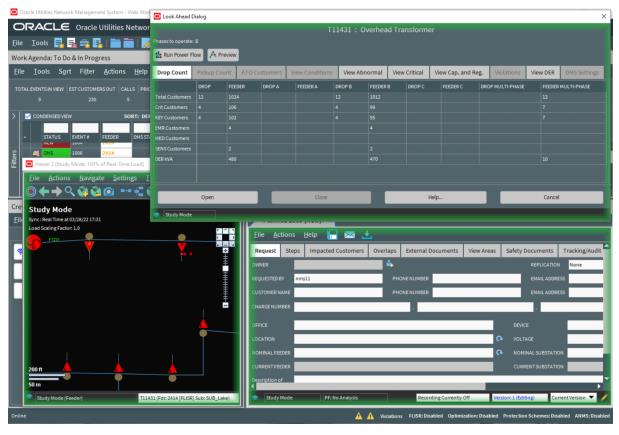Click back arrow in Viewer 2 toolbar
Image resolution: width=619 pixels, height=435 pixels.
pyautogui.click(x=44, y=191)
